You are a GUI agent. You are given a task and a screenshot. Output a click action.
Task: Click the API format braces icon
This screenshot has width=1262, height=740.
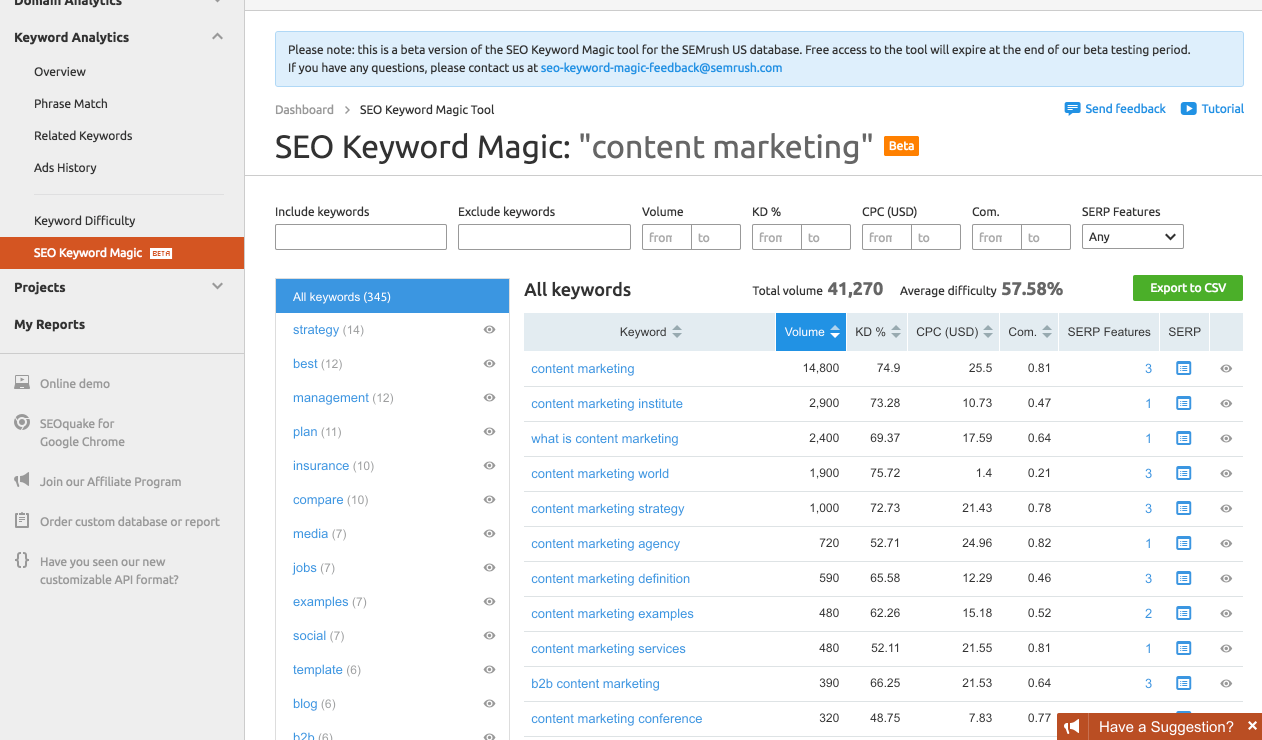click(x=22, y=561)
